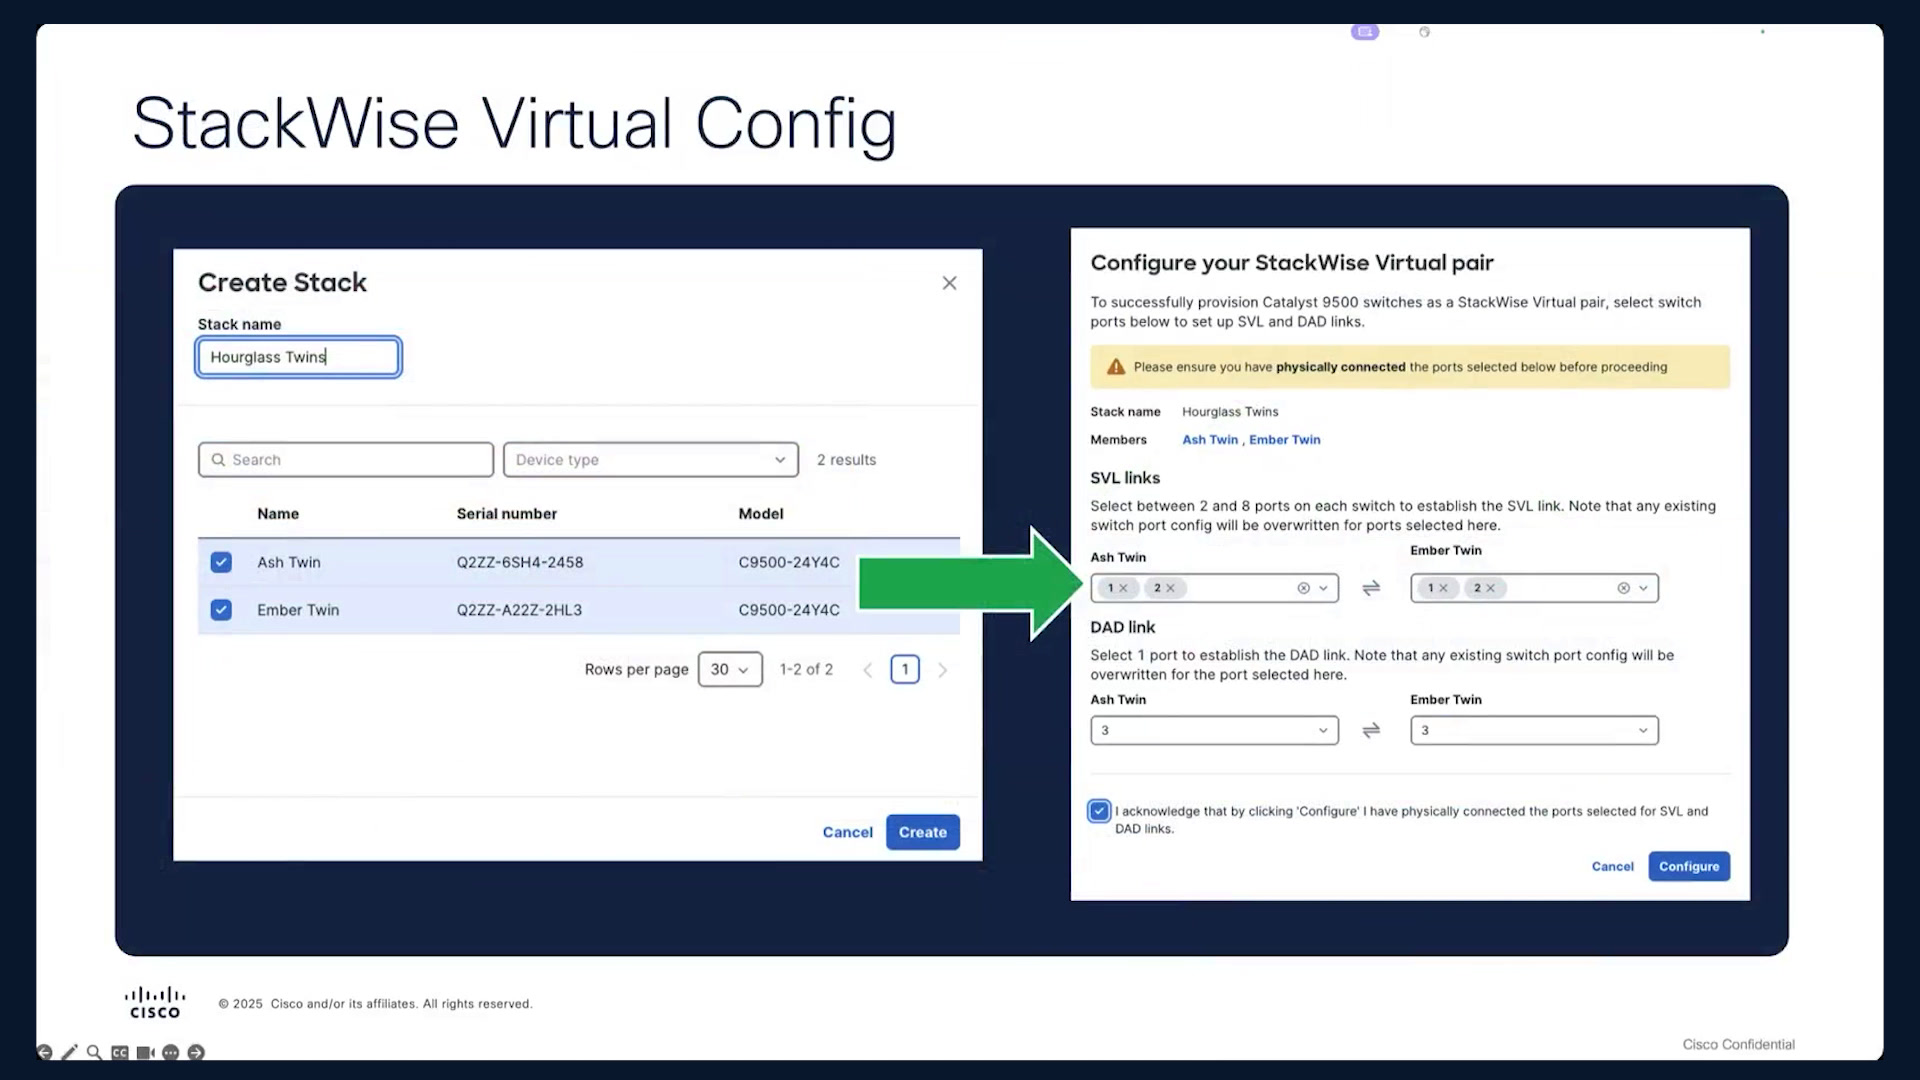This screenshot has width=1920, height=1080.
Task: Focus the Stack name input field
Action: click(299, 357)
